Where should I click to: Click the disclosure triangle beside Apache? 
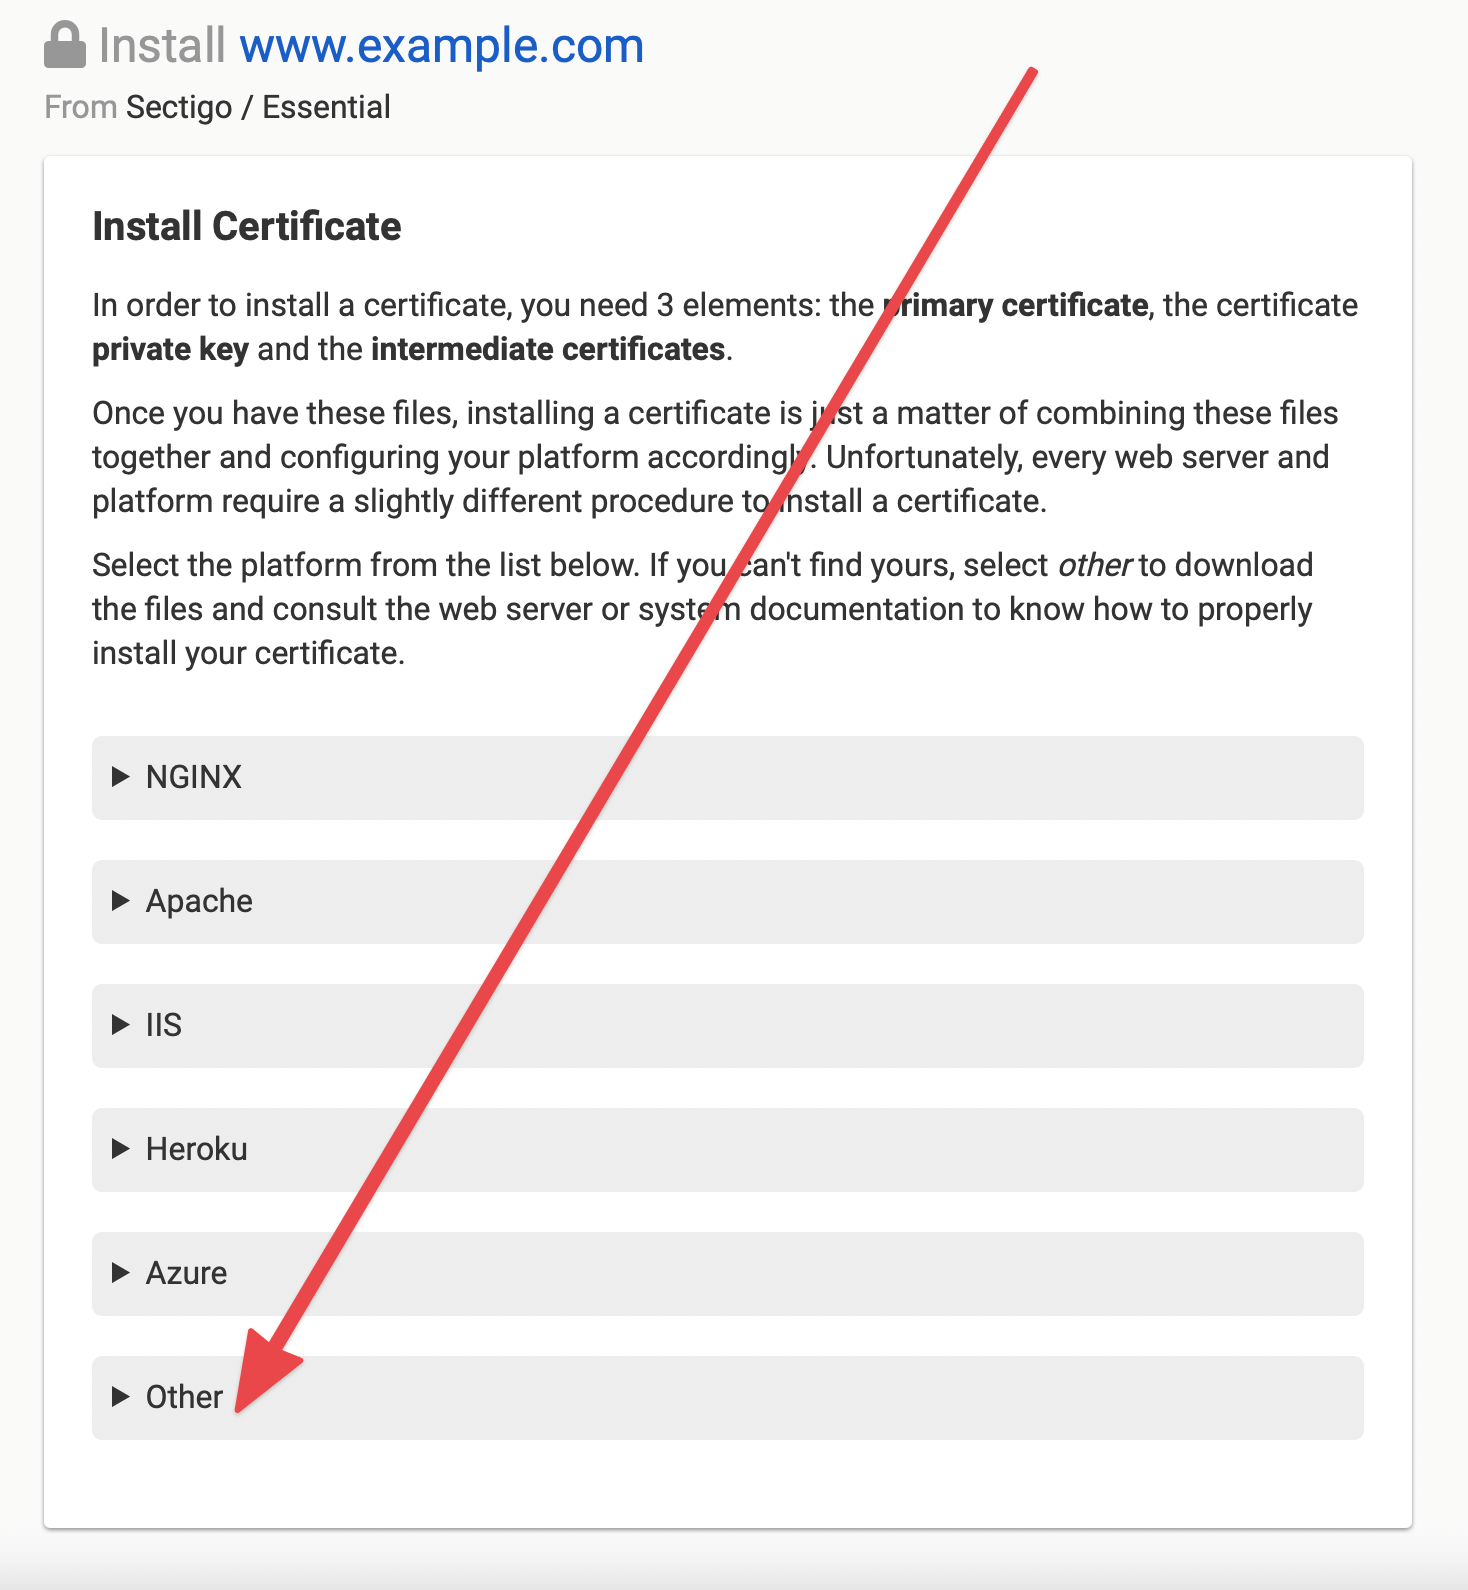pos(121,901)
